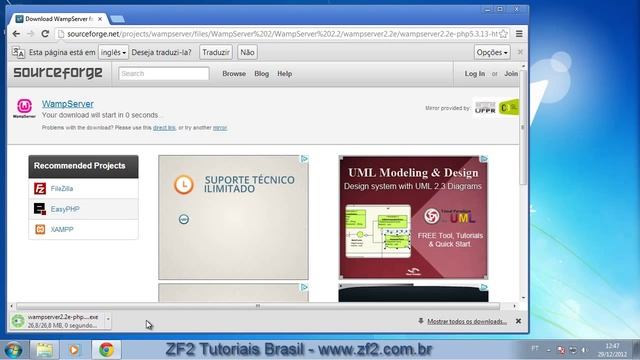Click downloaded wampserver file icon
This screenshot has height=360, width=640.
click(x=18, y=321)
